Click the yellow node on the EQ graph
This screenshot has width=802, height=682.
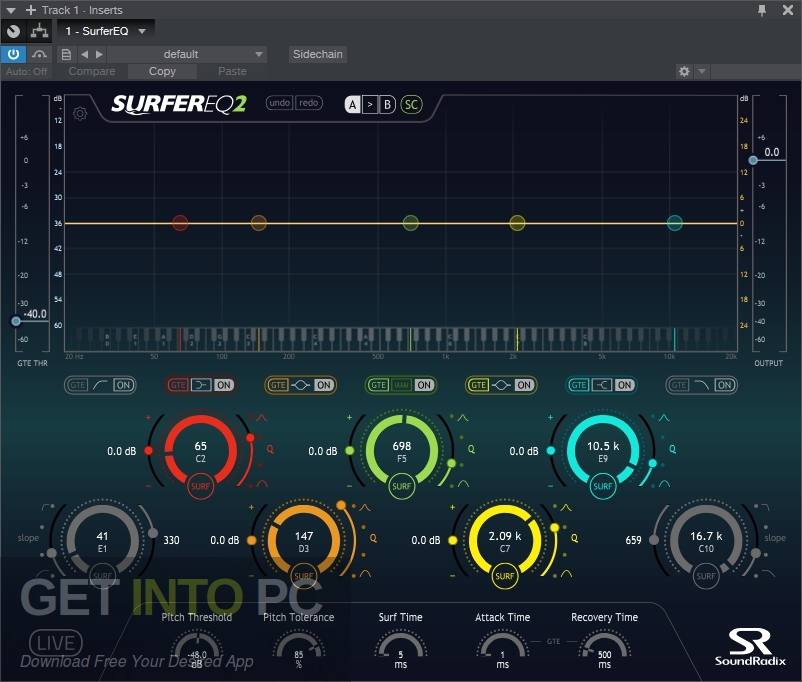[517, 223]
